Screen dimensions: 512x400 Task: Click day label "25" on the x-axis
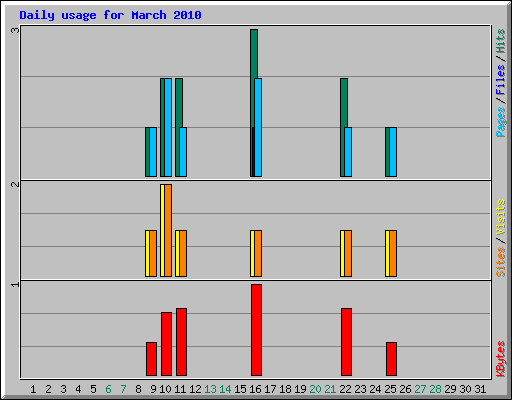[x=390, y=389]
